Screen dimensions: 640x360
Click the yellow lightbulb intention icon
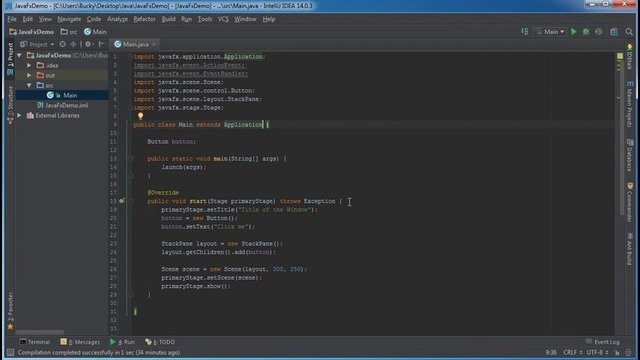tap(140, 116)
